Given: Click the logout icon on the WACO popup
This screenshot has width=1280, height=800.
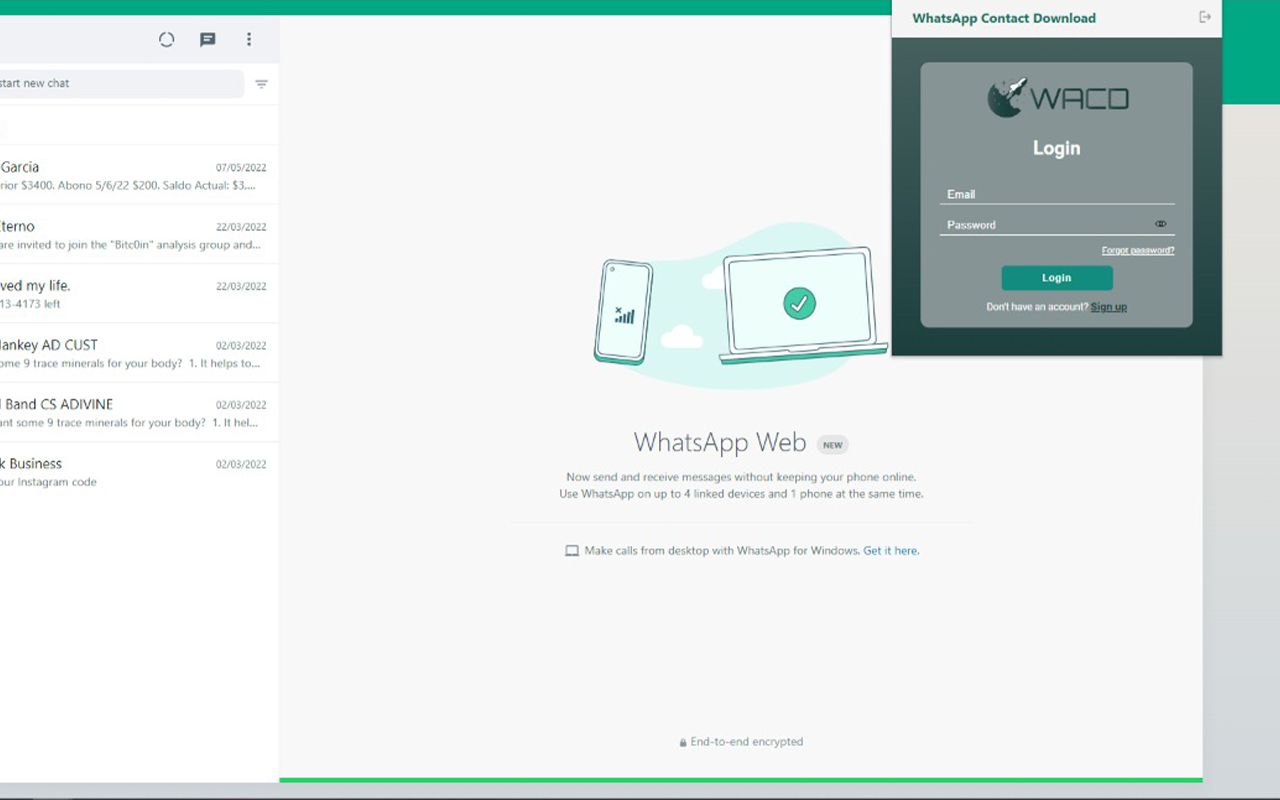Looking at the screenshot, I should pos(1204,17).
